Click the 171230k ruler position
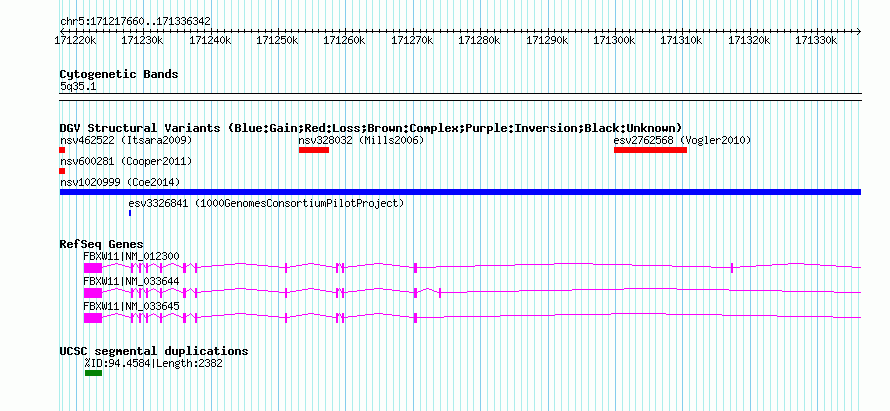The height and width of the screenshot is (411, 890). pyautogui.click(x=142, y=40)
